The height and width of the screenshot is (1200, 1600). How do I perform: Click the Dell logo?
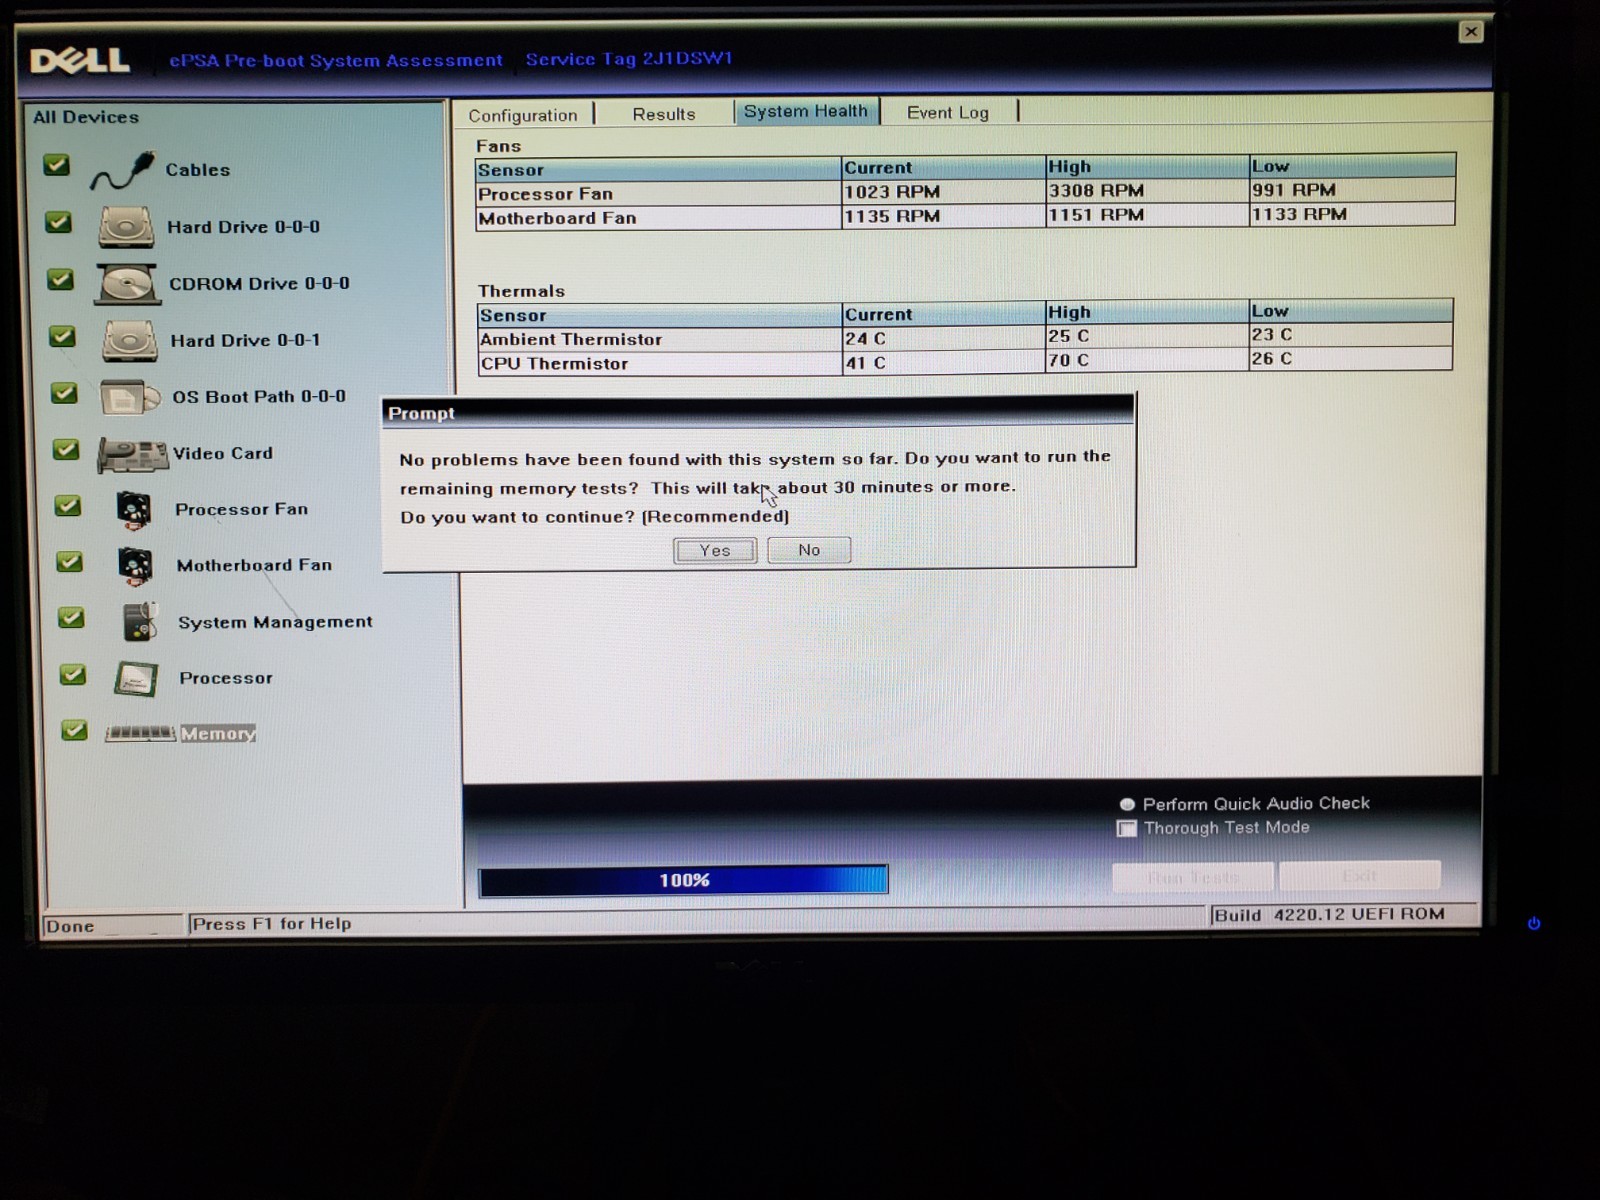pos(80,61)
